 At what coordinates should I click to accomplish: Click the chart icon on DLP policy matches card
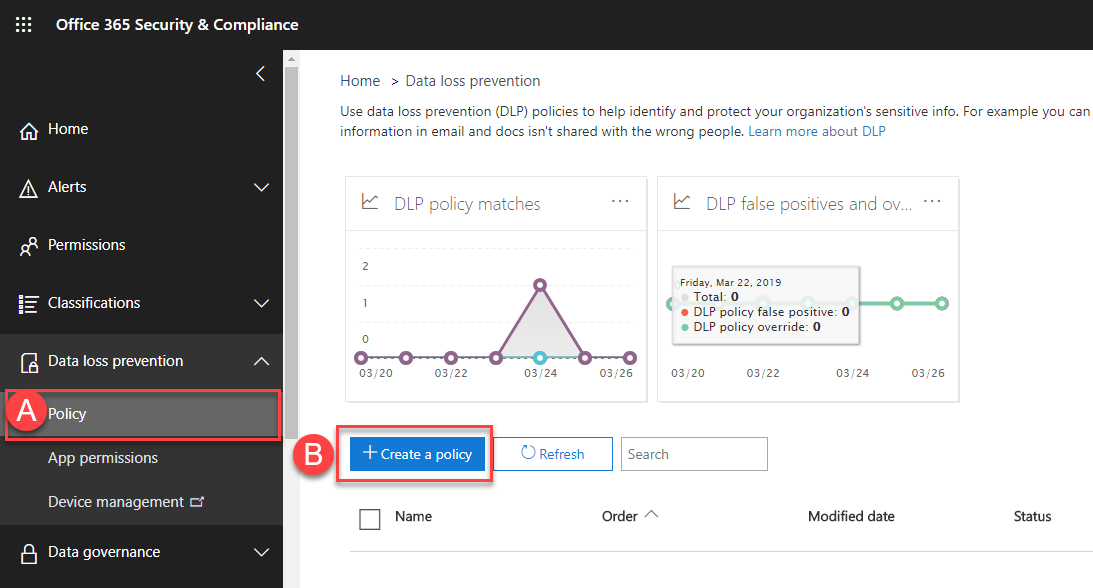click(370, 202)
